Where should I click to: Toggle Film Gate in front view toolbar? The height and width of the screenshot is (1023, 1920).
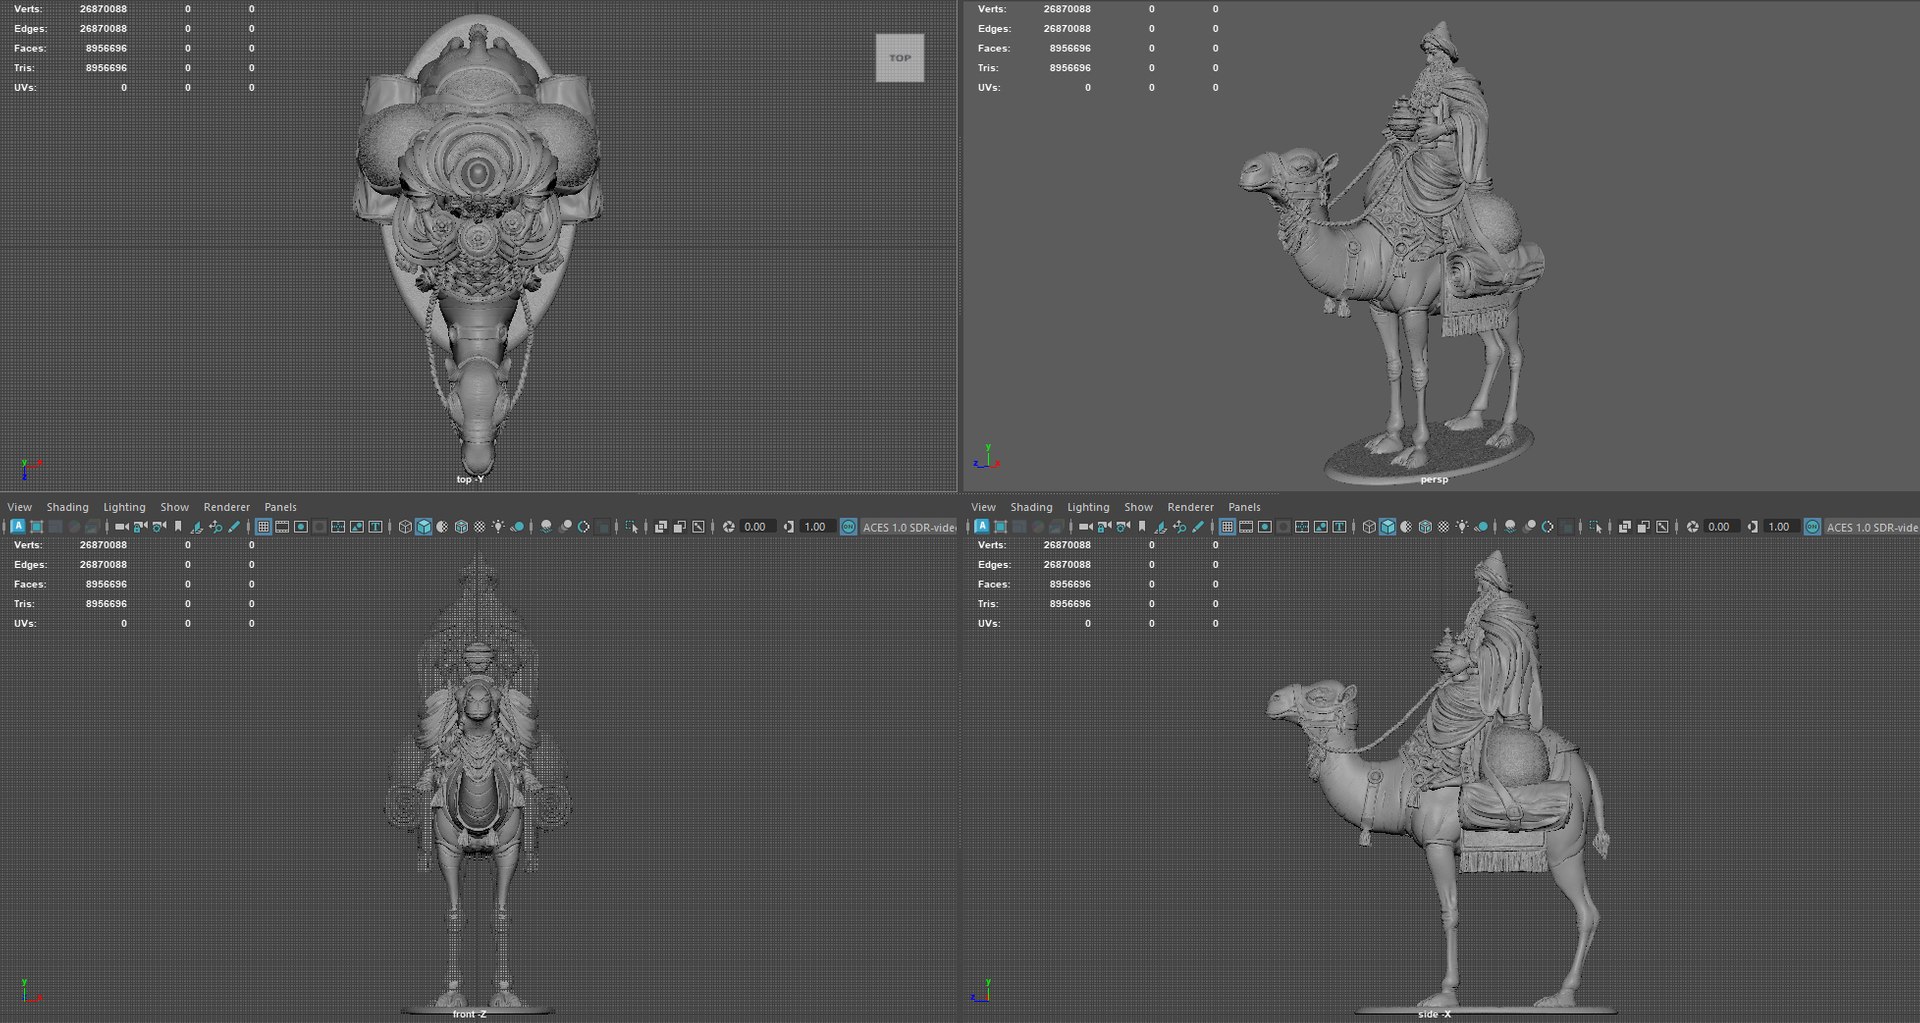(x=282, y=527)
